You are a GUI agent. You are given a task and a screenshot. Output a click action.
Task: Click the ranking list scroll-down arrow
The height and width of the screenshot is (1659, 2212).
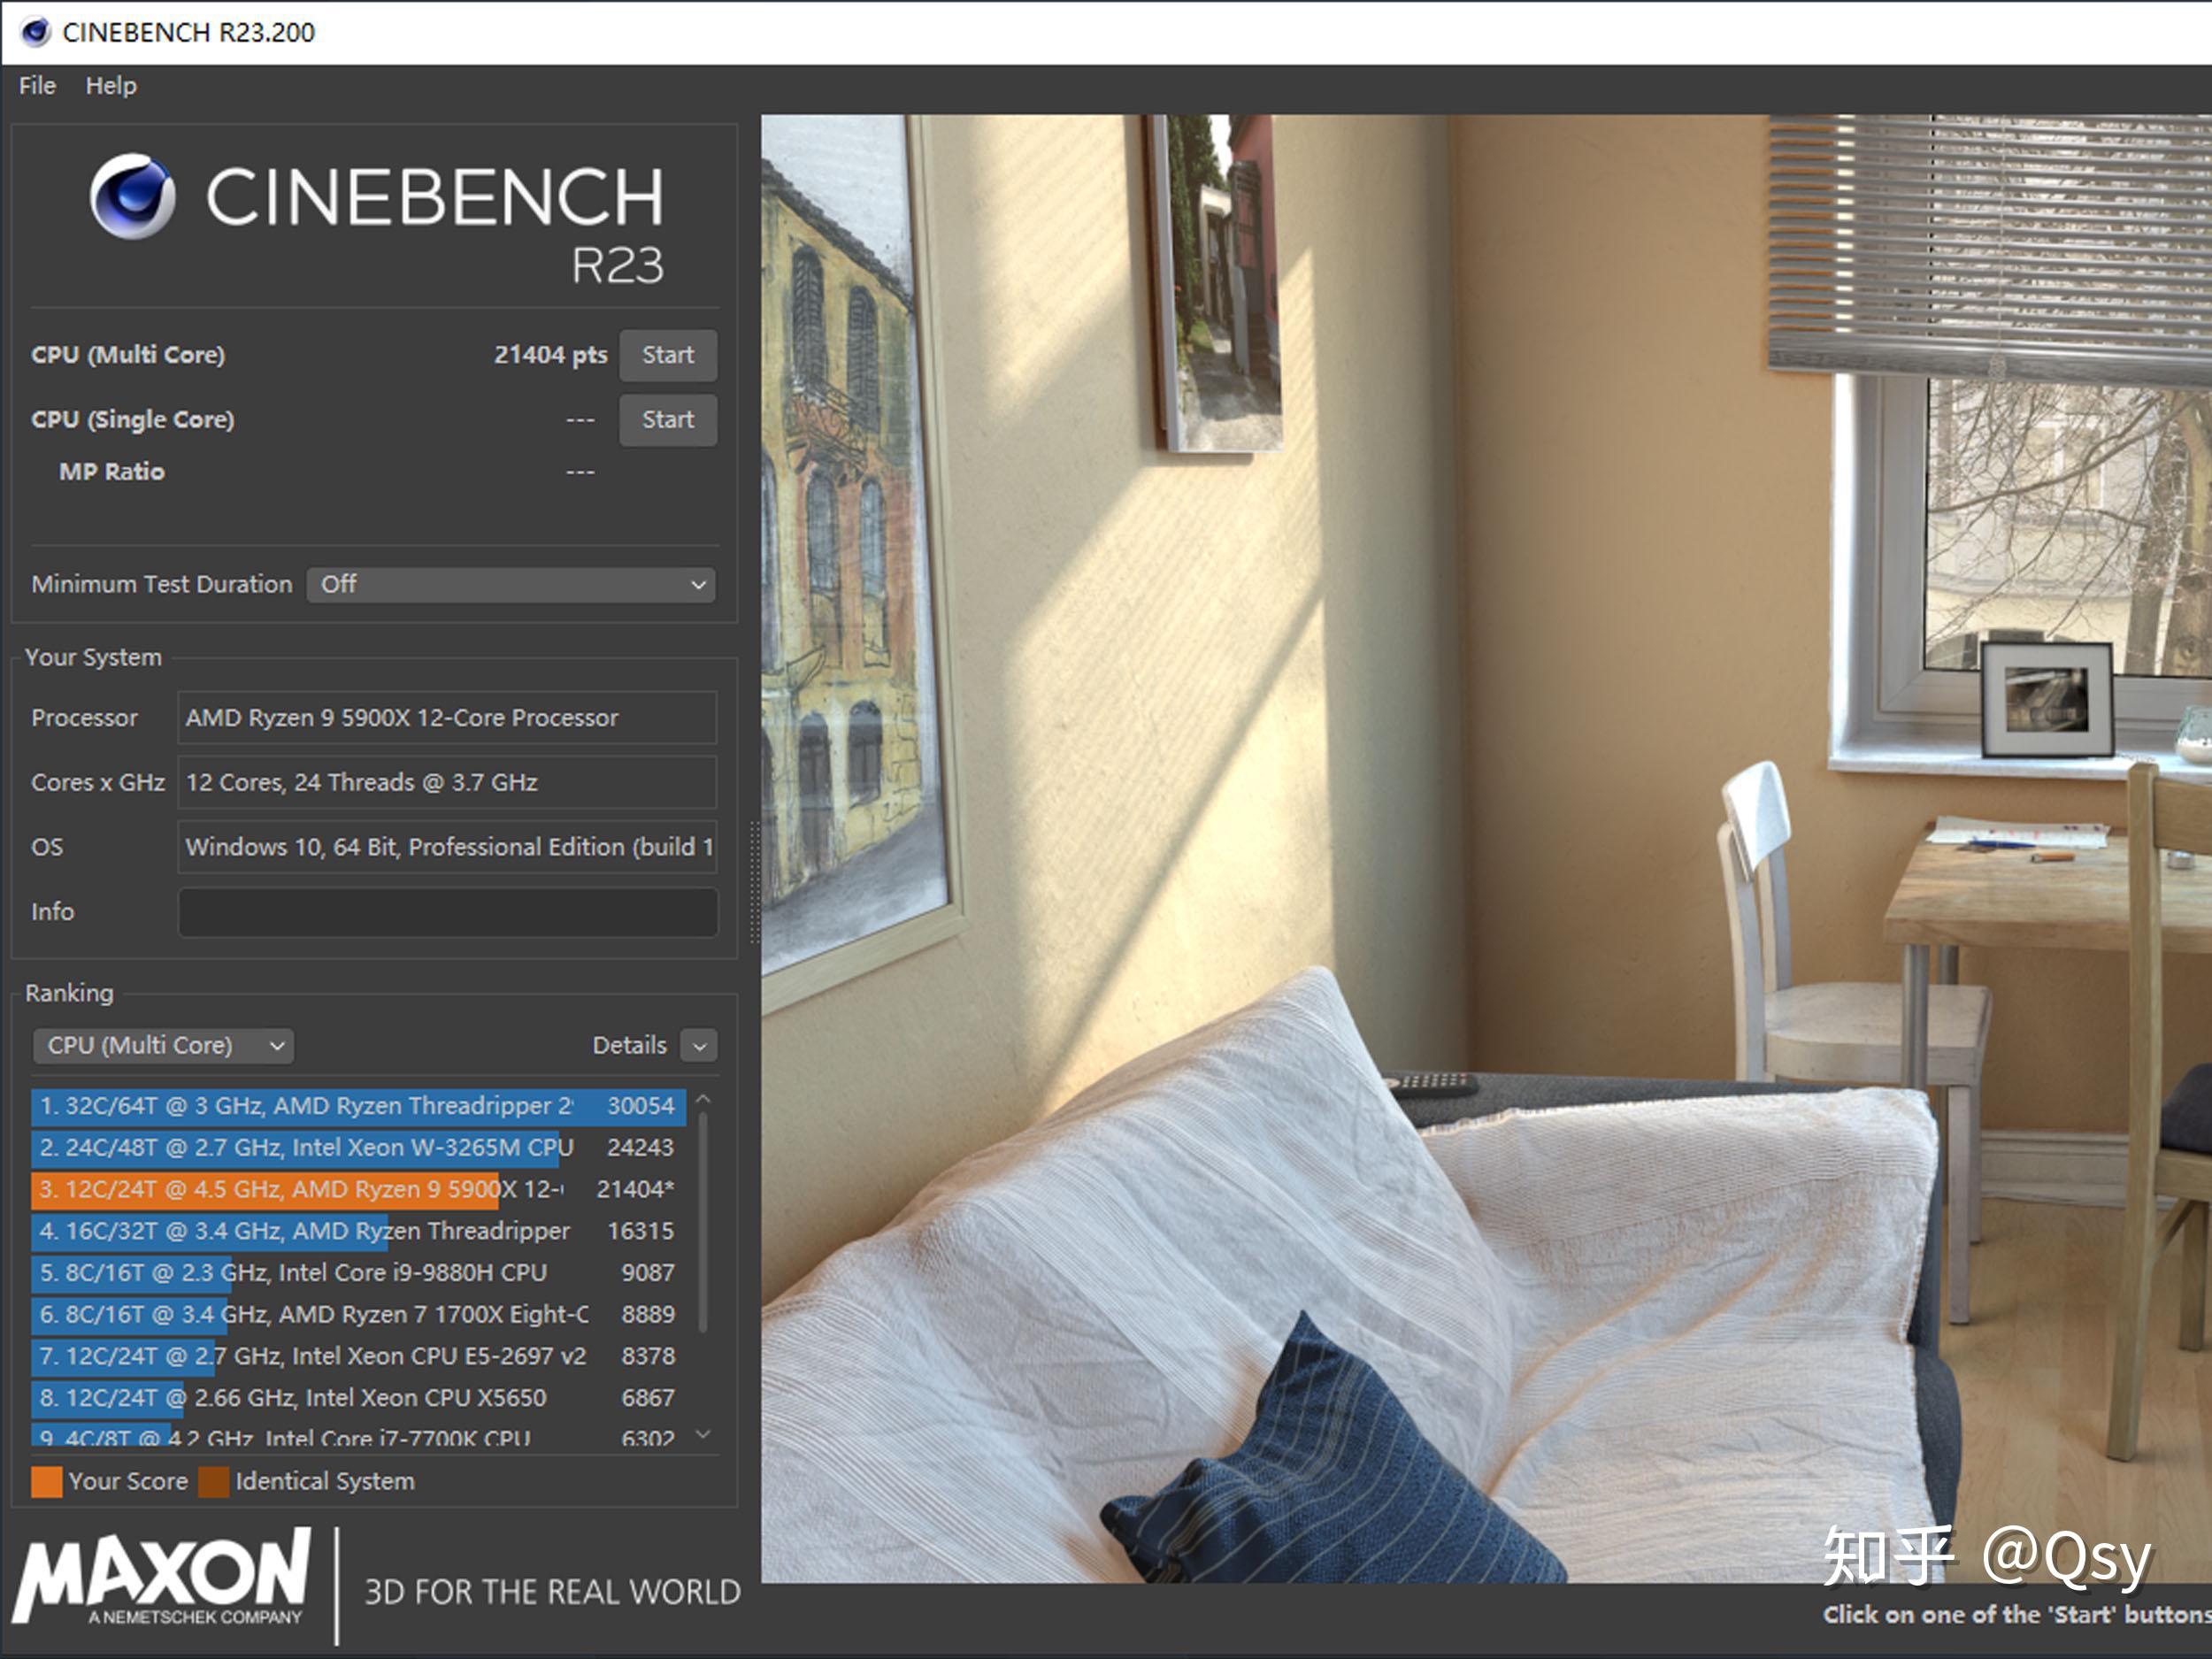click(x=703, y=1434)
